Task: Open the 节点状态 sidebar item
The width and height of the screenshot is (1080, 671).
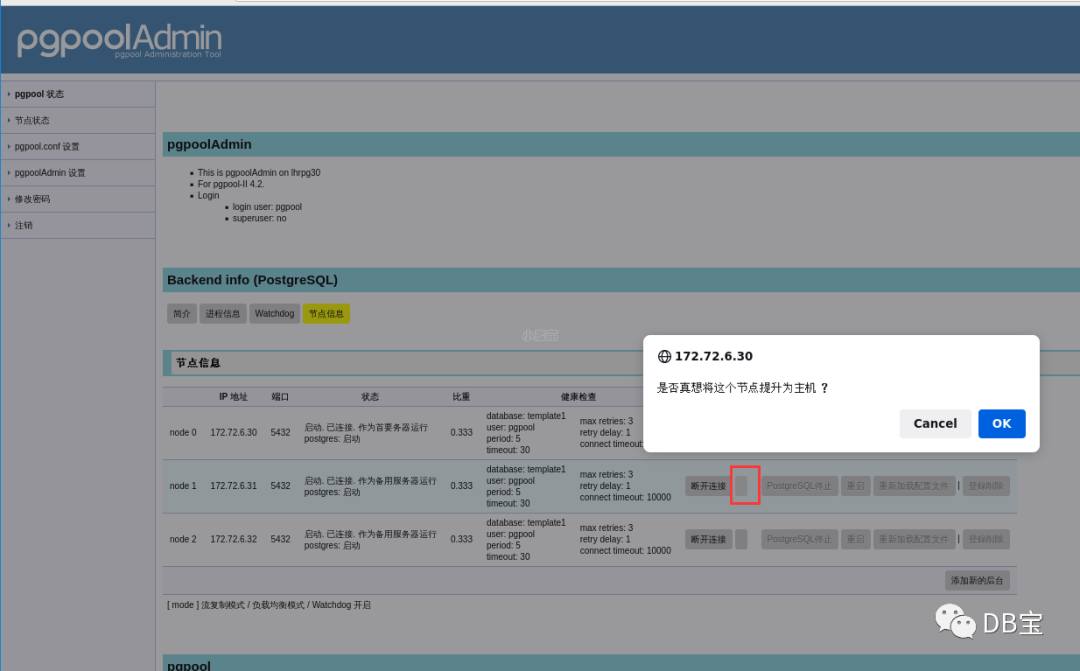Action: pos(32,120)
